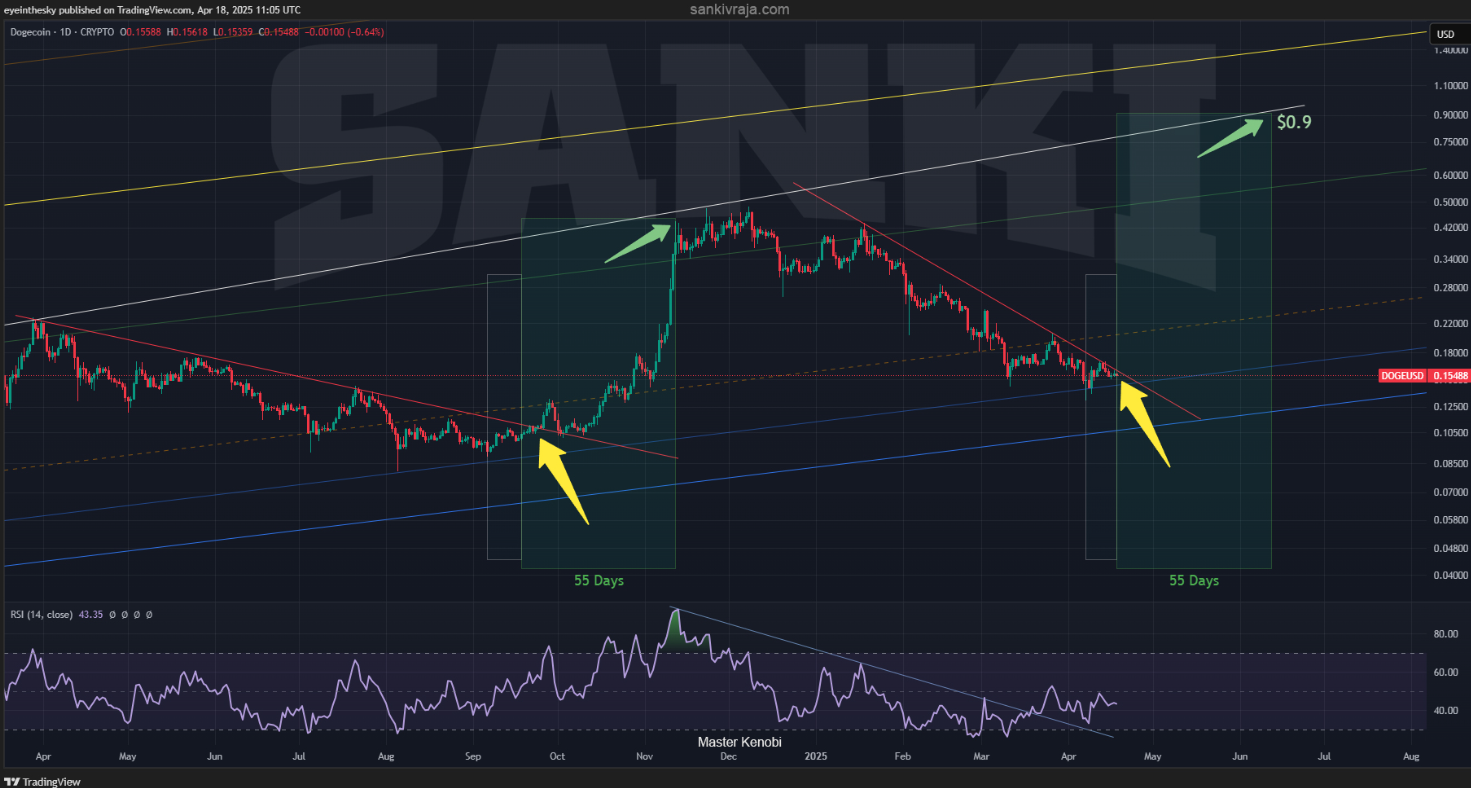Click the RSI 80.00 axis label
The width and height of the screenshot is (1471, 788).
pos(1446,634)
